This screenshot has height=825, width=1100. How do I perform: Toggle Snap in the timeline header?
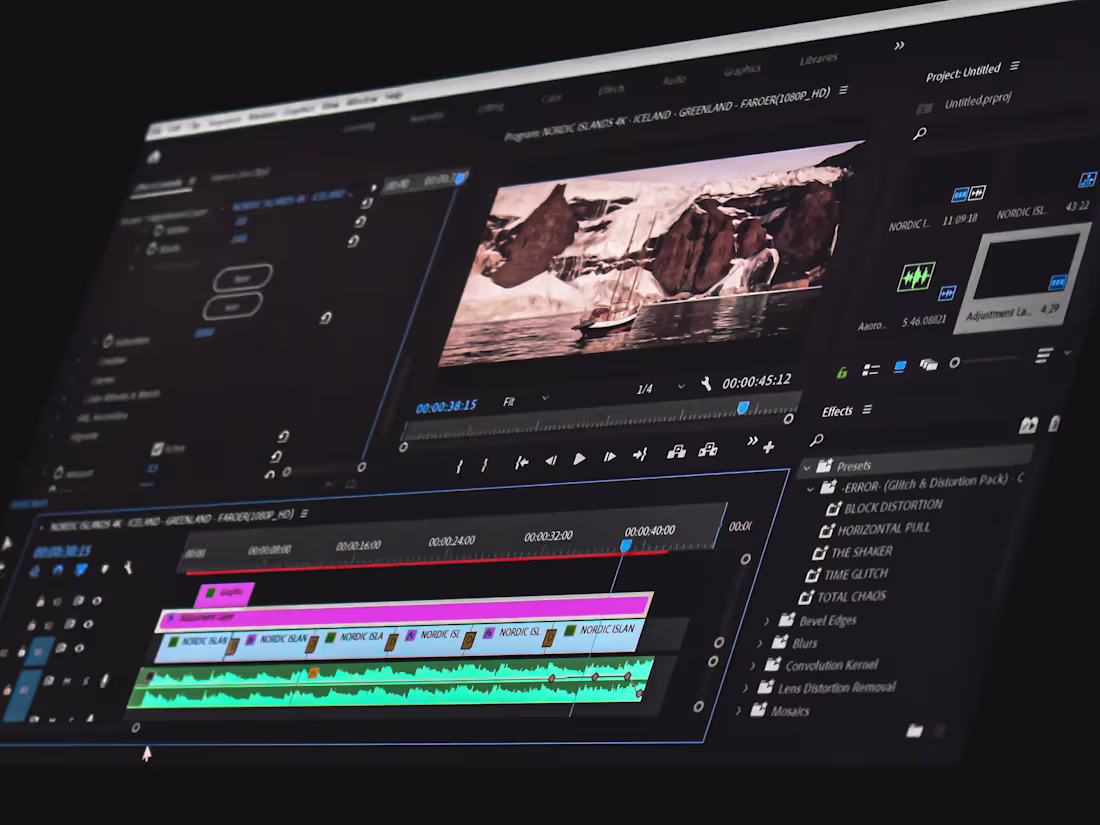pos(57,569)
